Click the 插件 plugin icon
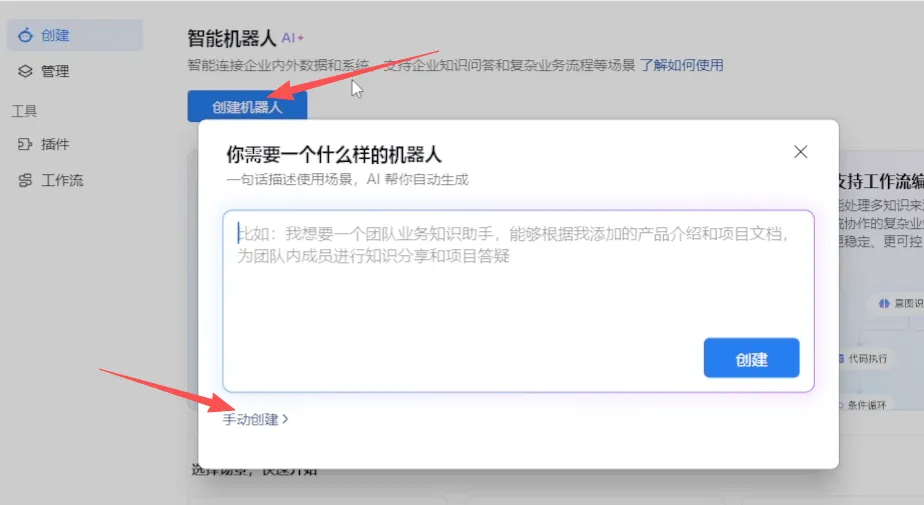This screenshot has width=924, height=505. [x=25, y=144]
